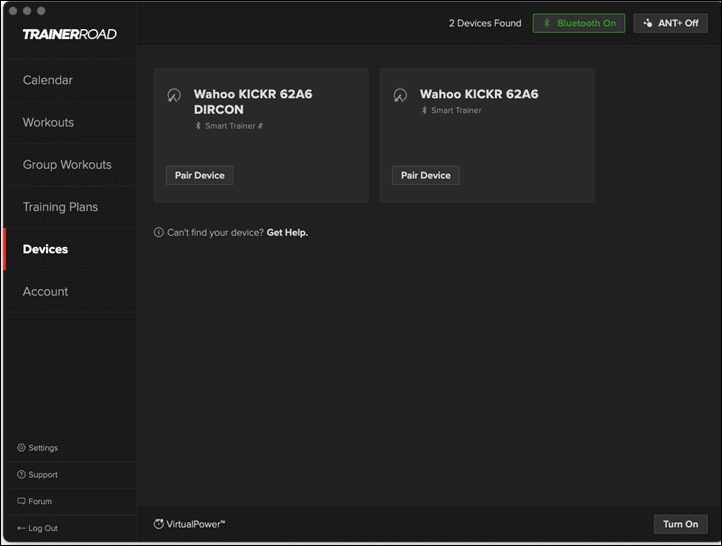Click the 'VirtualPower' label
Image resolution: width=722 pixels, height=546 pixels.
coord(196,524)
